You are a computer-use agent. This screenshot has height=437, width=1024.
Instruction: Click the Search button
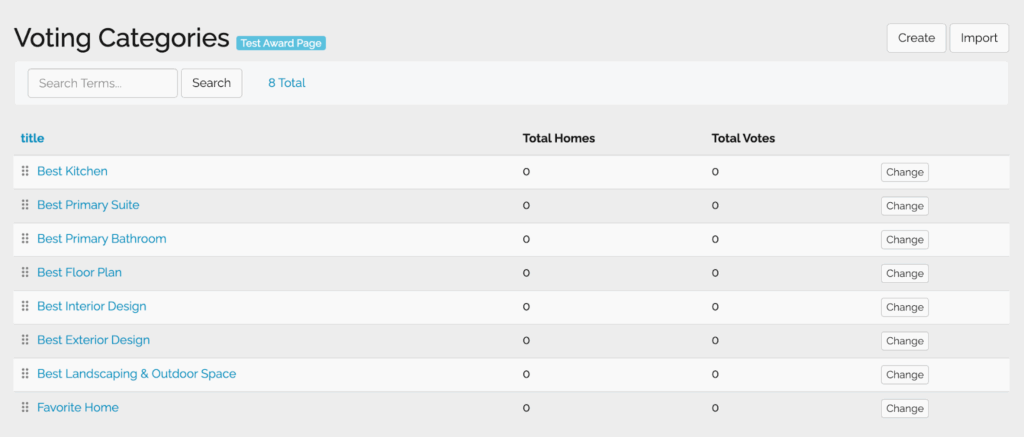coord(211,83)
